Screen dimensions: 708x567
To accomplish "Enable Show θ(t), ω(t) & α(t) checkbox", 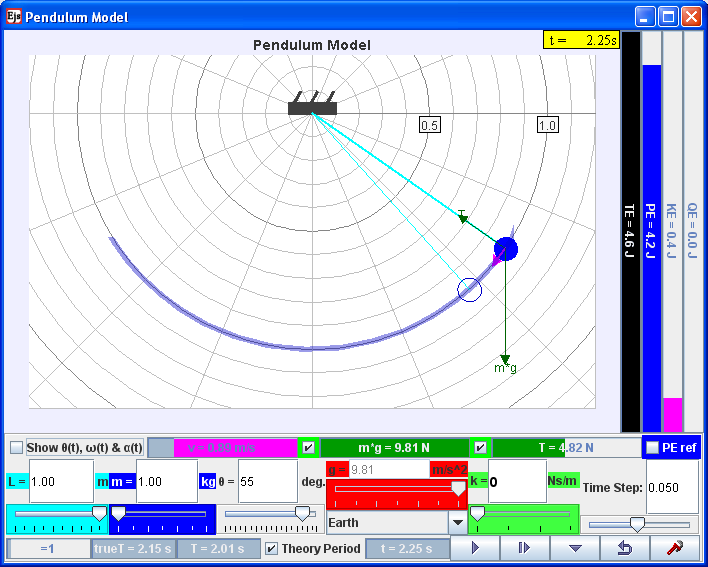I will [17, 448].
